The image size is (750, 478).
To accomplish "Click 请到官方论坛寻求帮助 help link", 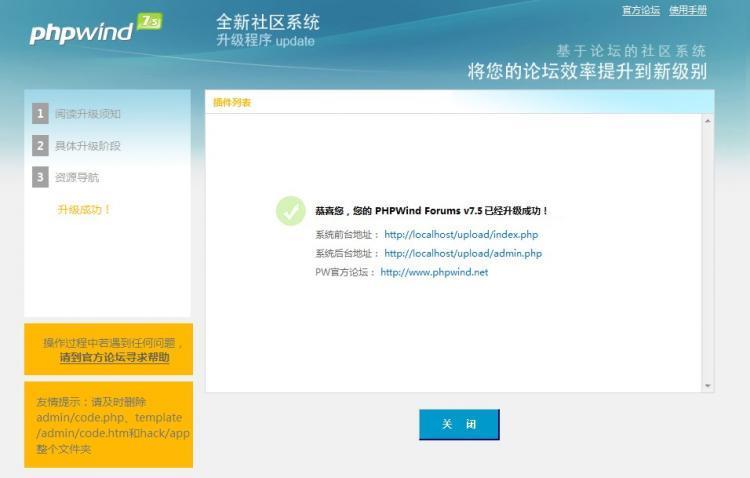I will [114, 357].
